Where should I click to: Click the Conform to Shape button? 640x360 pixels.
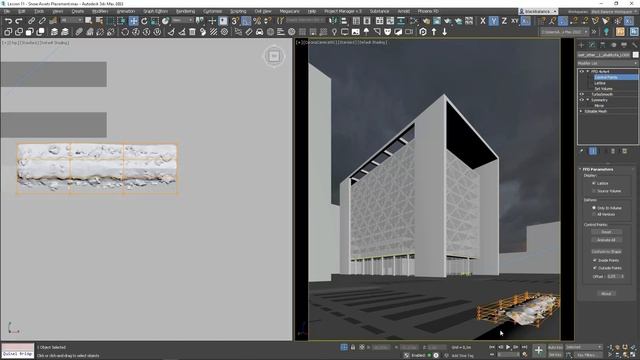[x=607, y=251]
